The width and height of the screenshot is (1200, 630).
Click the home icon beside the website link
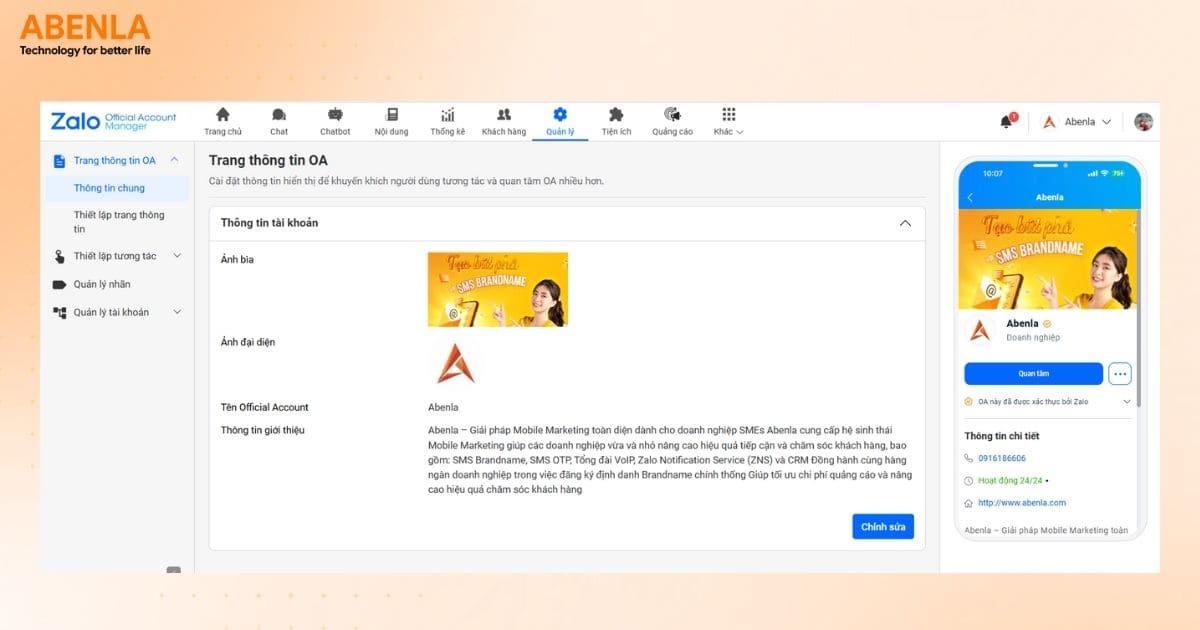969,503
